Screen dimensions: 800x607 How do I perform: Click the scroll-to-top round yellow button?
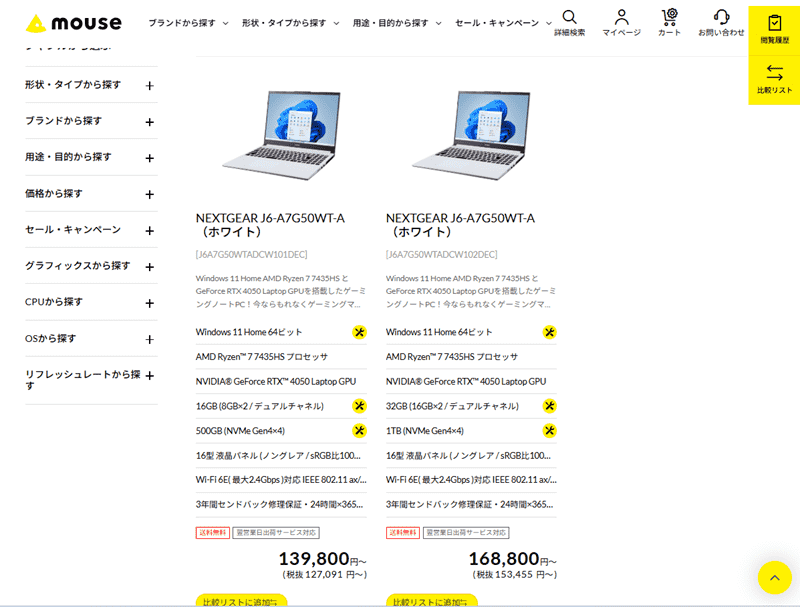(x=774, y=577)
